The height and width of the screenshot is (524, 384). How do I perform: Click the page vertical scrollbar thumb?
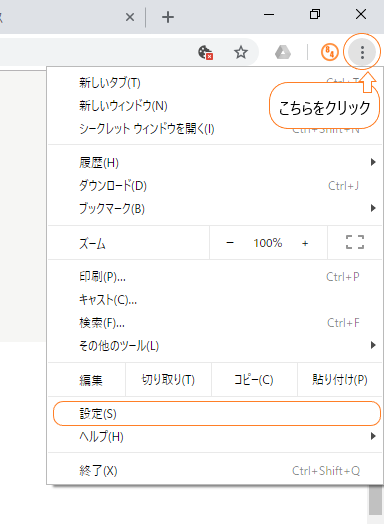tap(376, 500)
